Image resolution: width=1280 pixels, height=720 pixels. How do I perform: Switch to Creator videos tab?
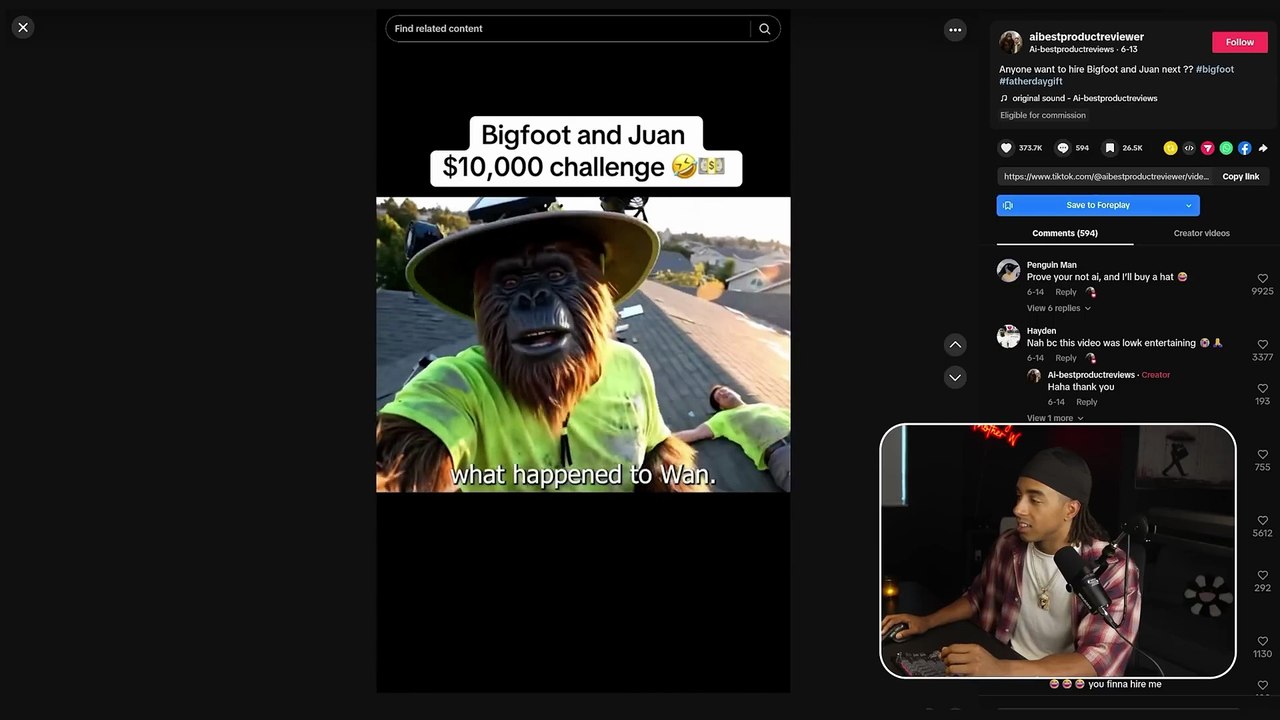(x=1201, y=233)
